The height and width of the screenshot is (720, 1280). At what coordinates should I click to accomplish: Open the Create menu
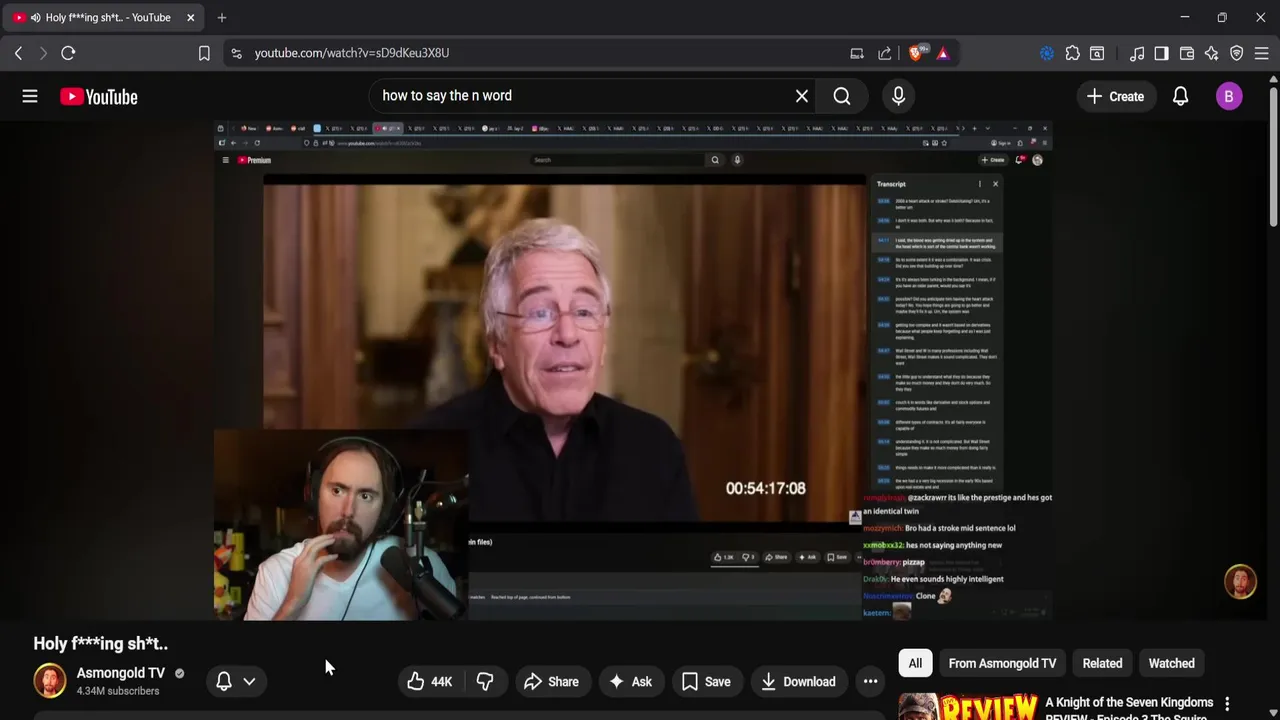pyautogui.click(x=1115, y=96)
